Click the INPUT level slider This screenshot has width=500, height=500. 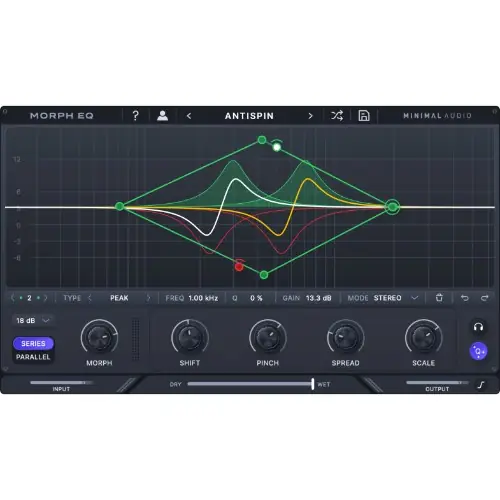click(x=61, y=382)
